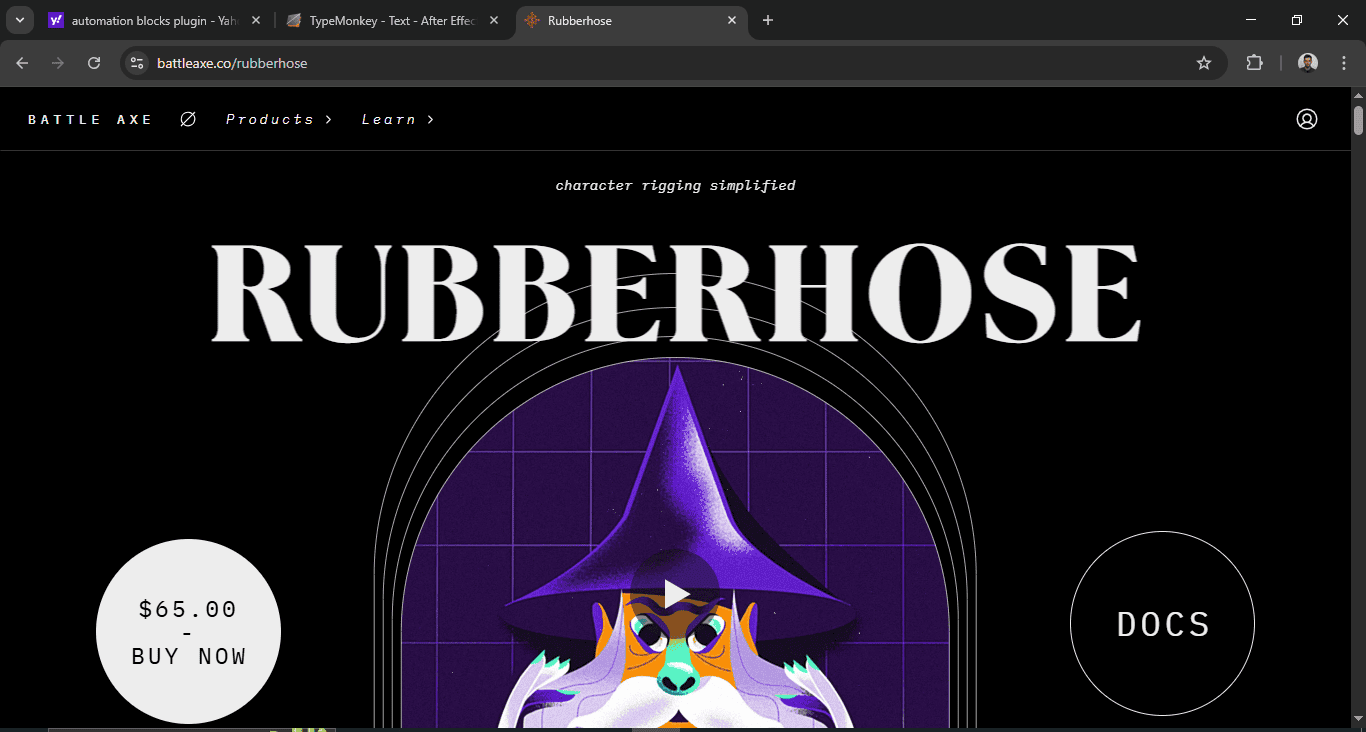Screen dimensions: 1366x732
Task: Expand the Learn menu
Action: click(x=397, y=119)
